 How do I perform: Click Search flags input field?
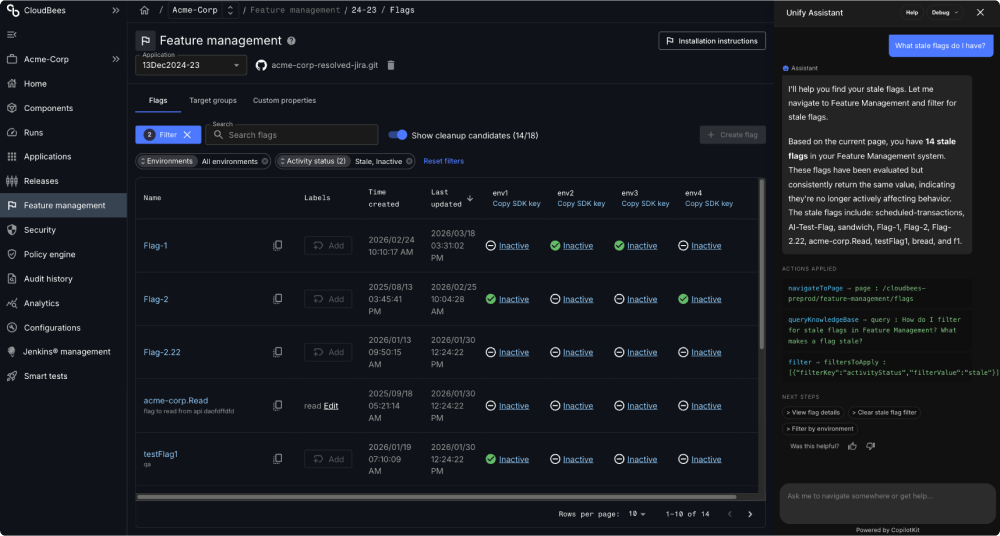[x=291, y=135]
